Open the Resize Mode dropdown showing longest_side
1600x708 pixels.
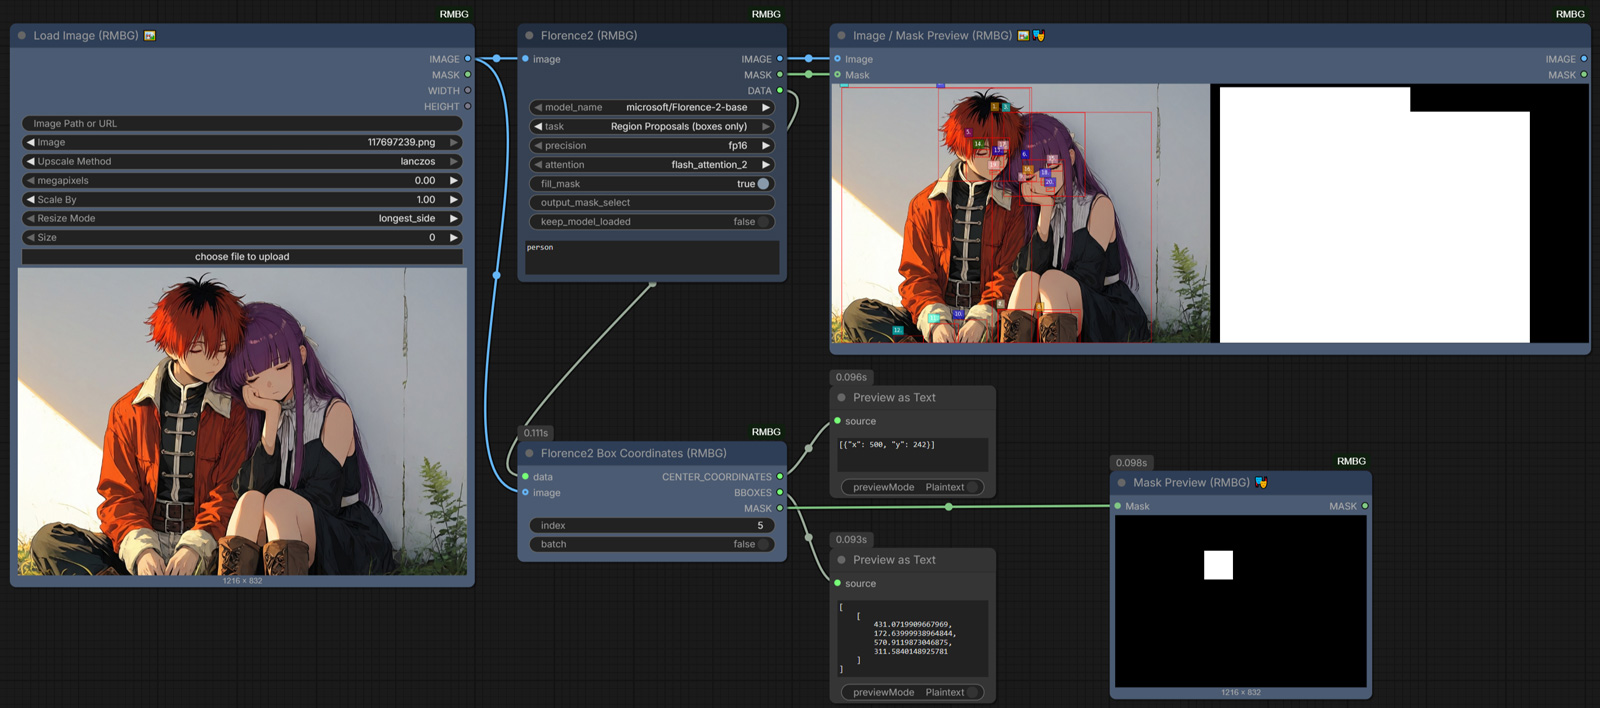[242, 218]
